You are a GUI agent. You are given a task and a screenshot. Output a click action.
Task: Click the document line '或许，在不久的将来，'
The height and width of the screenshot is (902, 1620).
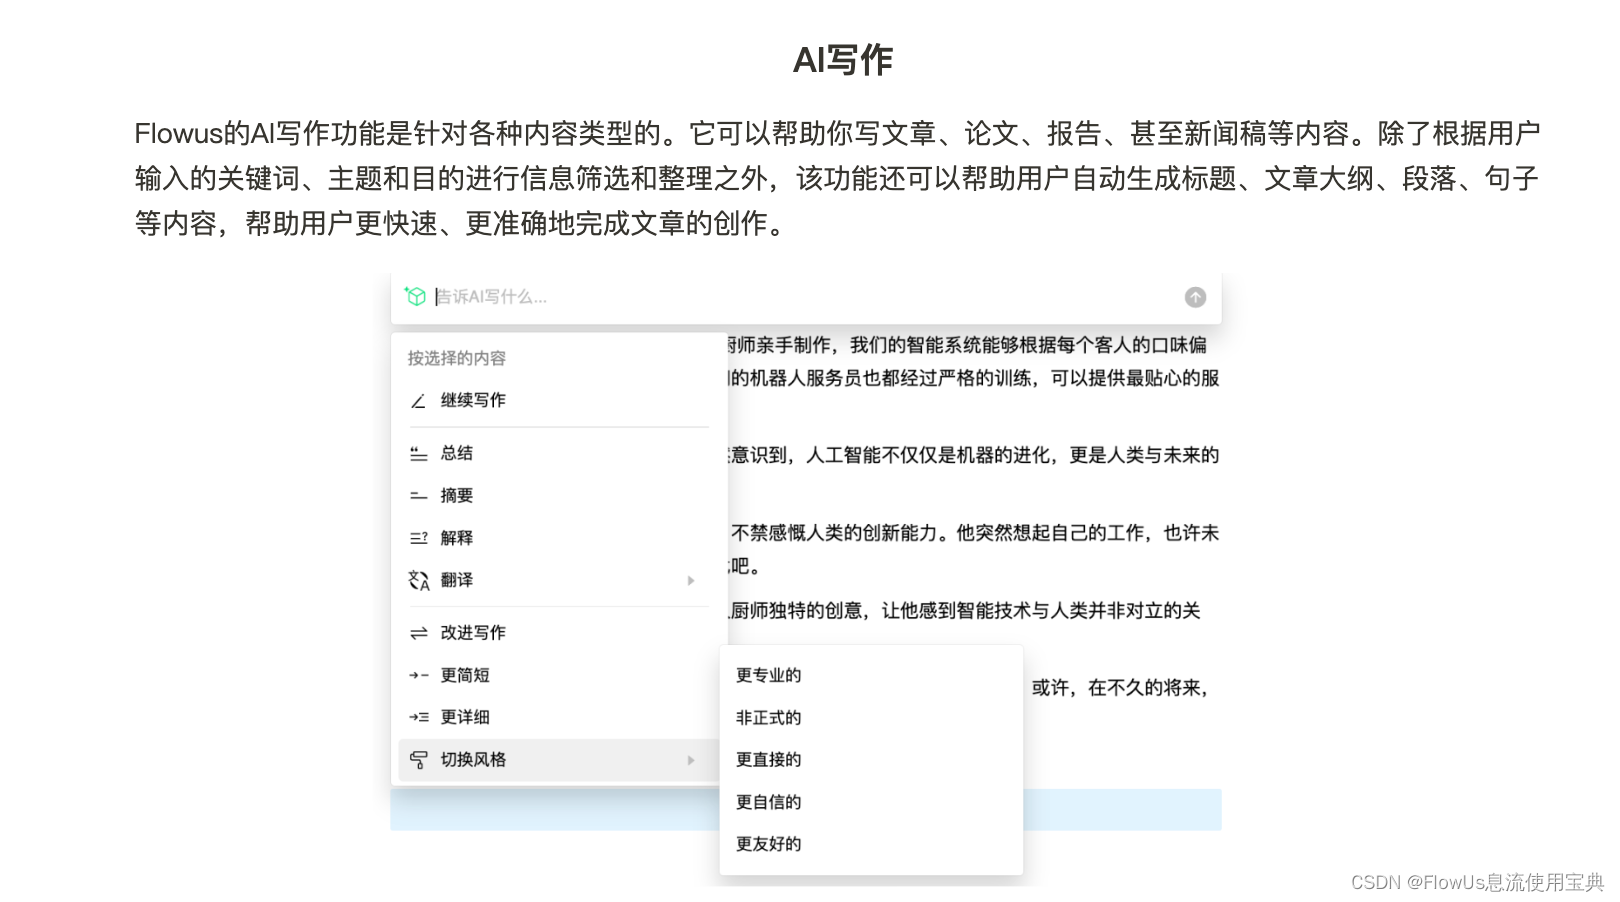[x=1120, y=688]
